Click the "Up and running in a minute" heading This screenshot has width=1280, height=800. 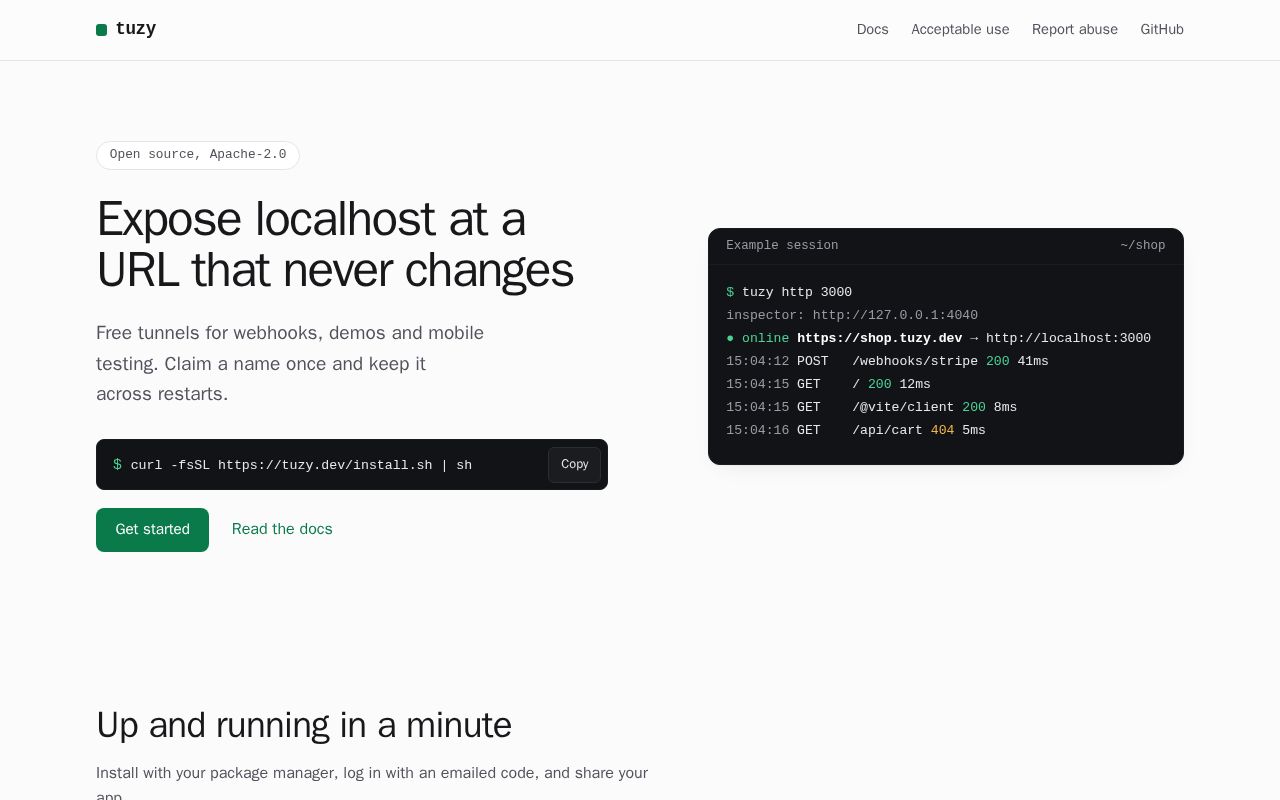304,725
